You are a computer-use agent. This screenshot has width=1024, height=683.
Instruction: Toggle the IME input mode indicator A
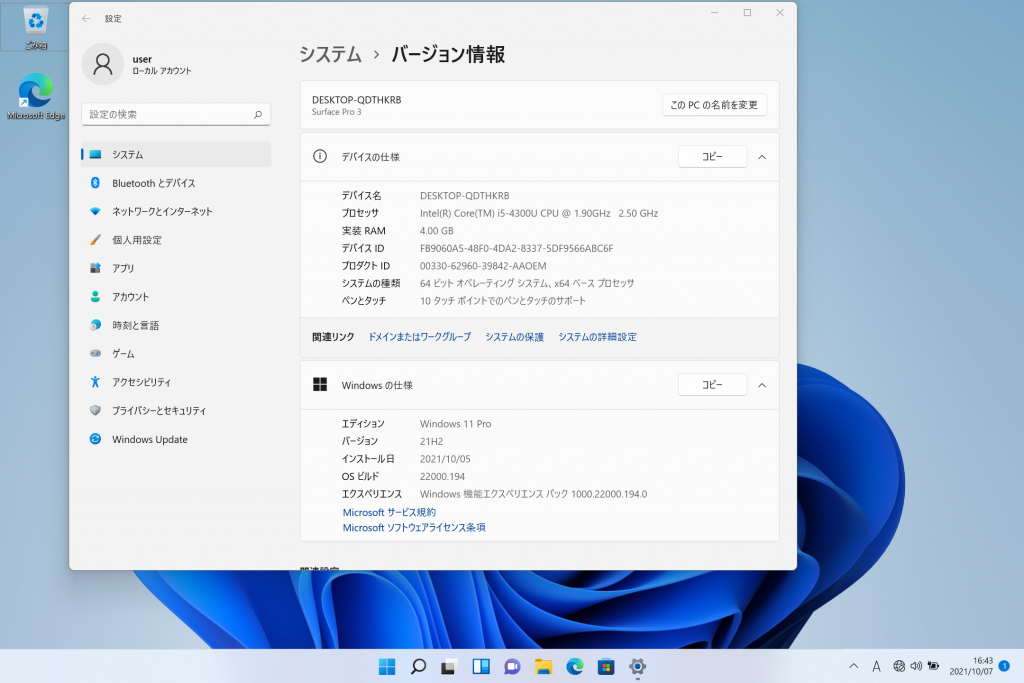click(x=876, y=666)
